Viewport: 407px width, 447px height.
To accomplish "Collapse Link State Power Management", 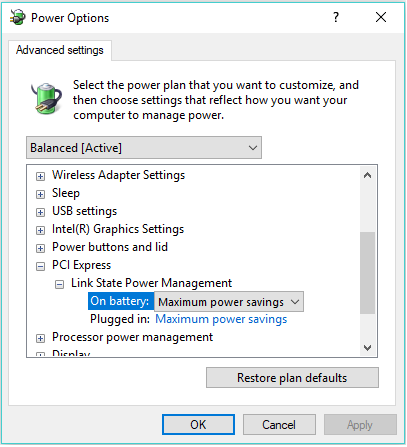I will pos(59,284).
